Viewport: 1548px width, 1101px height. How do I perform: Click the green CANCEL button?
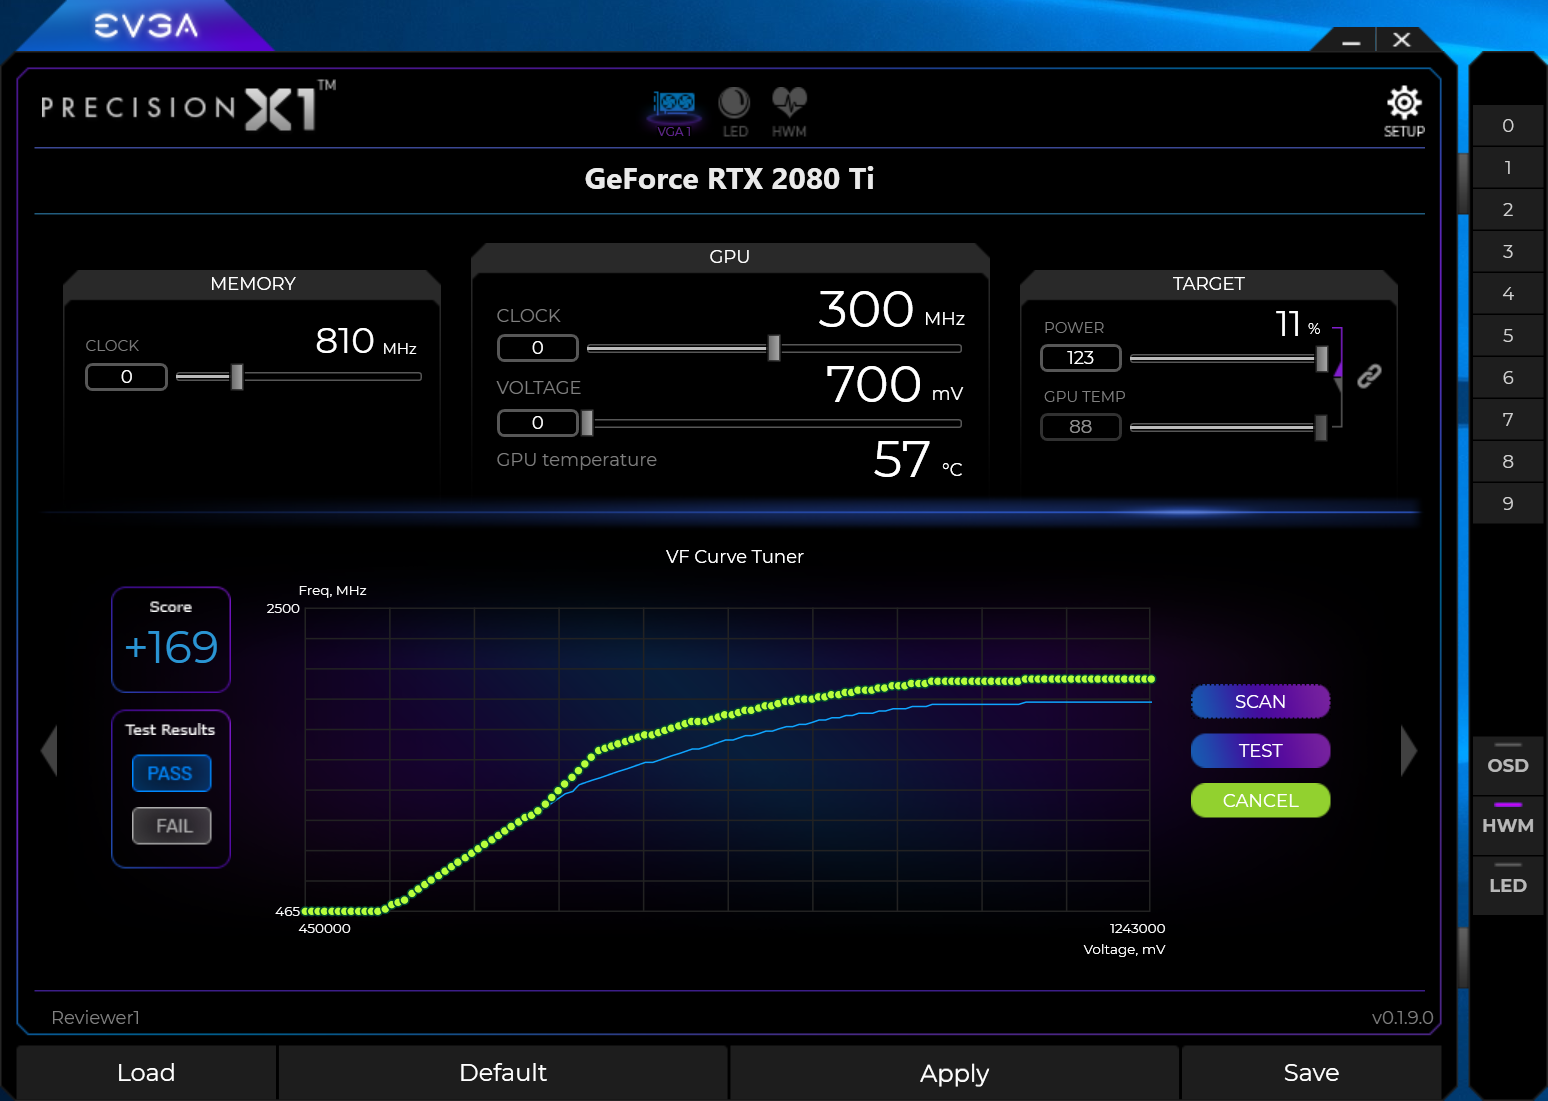tap(1260, 800)
